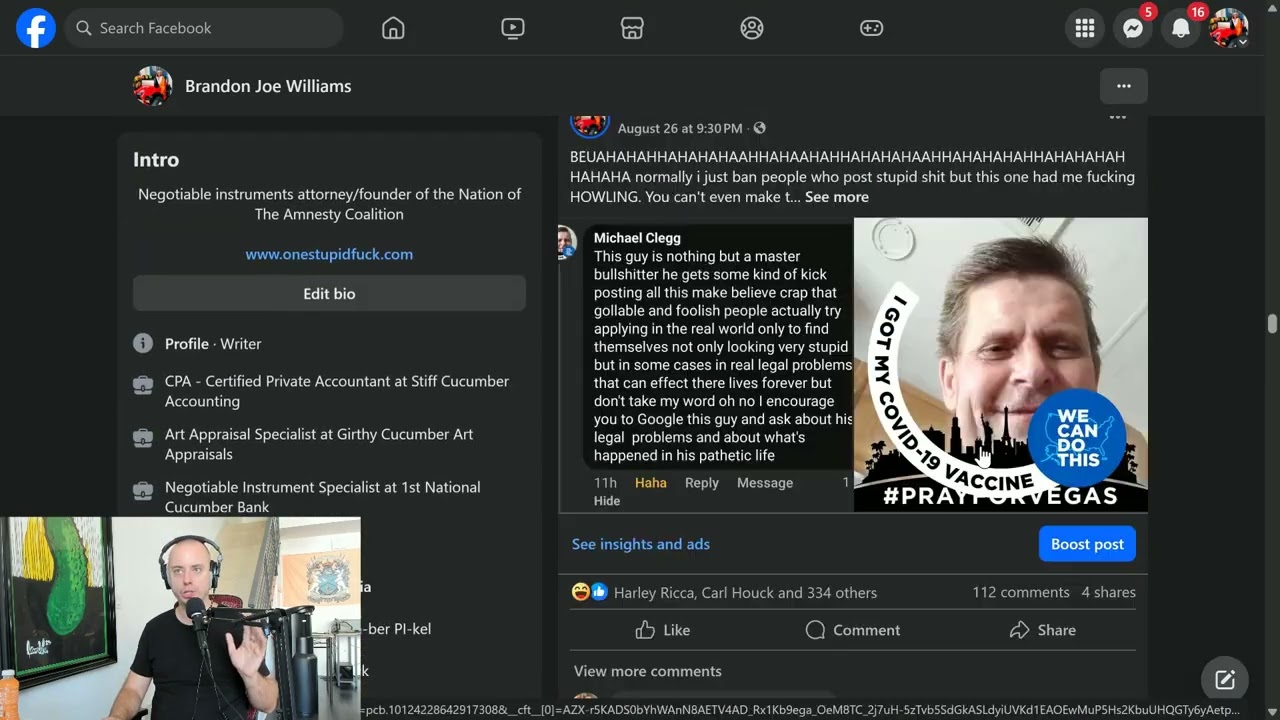Click the post timestamp August 26
The width and height of the screenshot is (1280, 720).
(680, 128)
